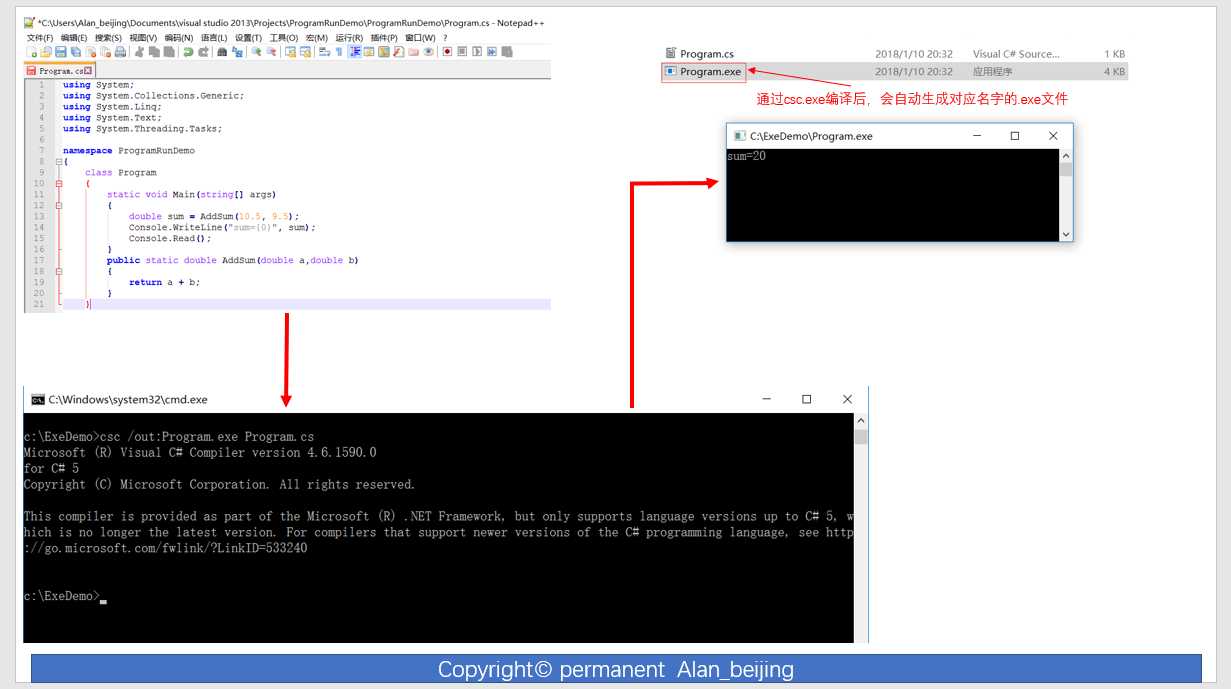Image resolution: width=1231 pixels, height=689 pixels.
Task: Click 'namespace ProgramRunDemo' code line
Action: click(129, 150)
